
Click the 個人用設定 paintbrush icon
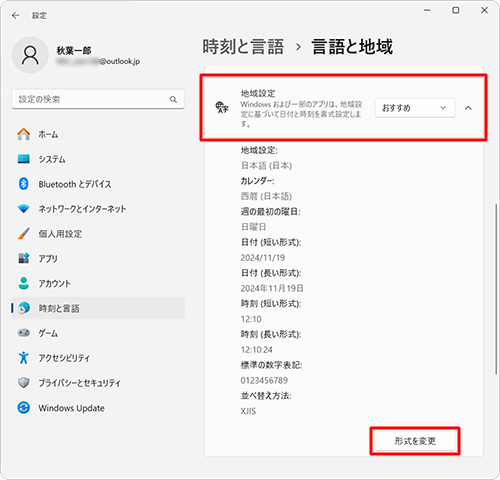[x=24, y=234]
